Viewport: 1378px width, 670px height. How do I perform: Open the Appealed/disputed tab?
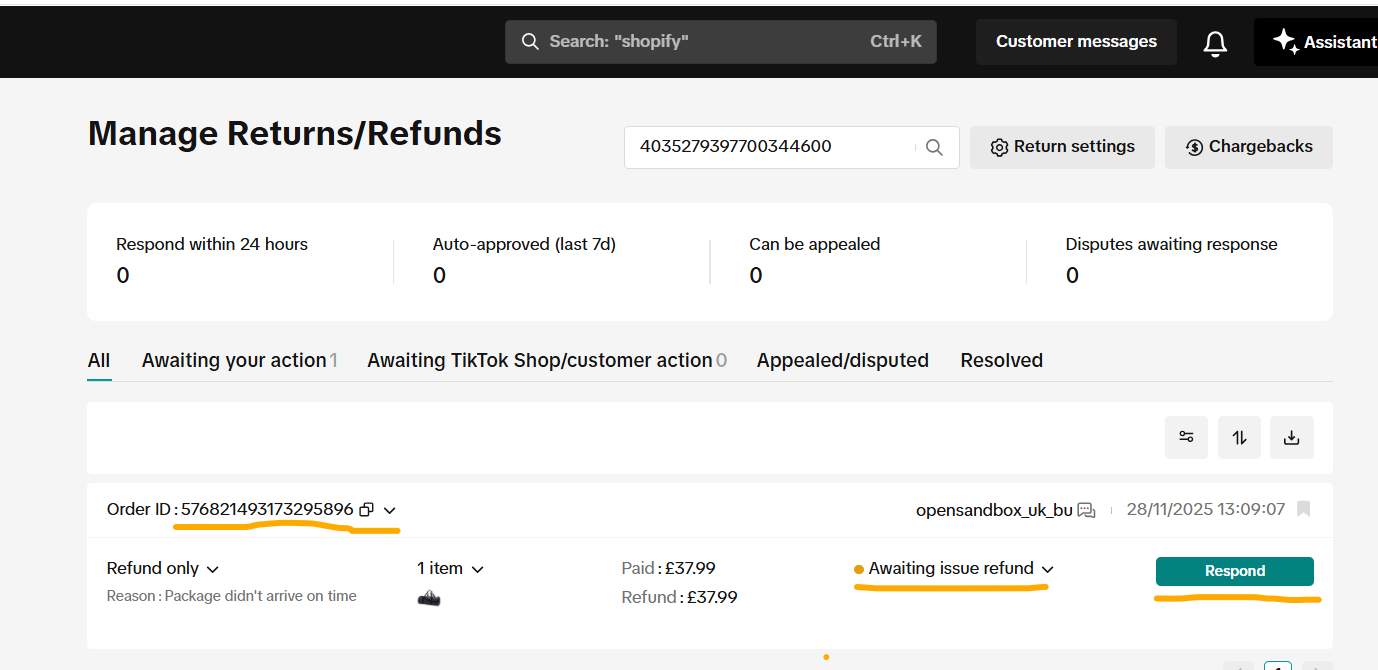(842, 360)
